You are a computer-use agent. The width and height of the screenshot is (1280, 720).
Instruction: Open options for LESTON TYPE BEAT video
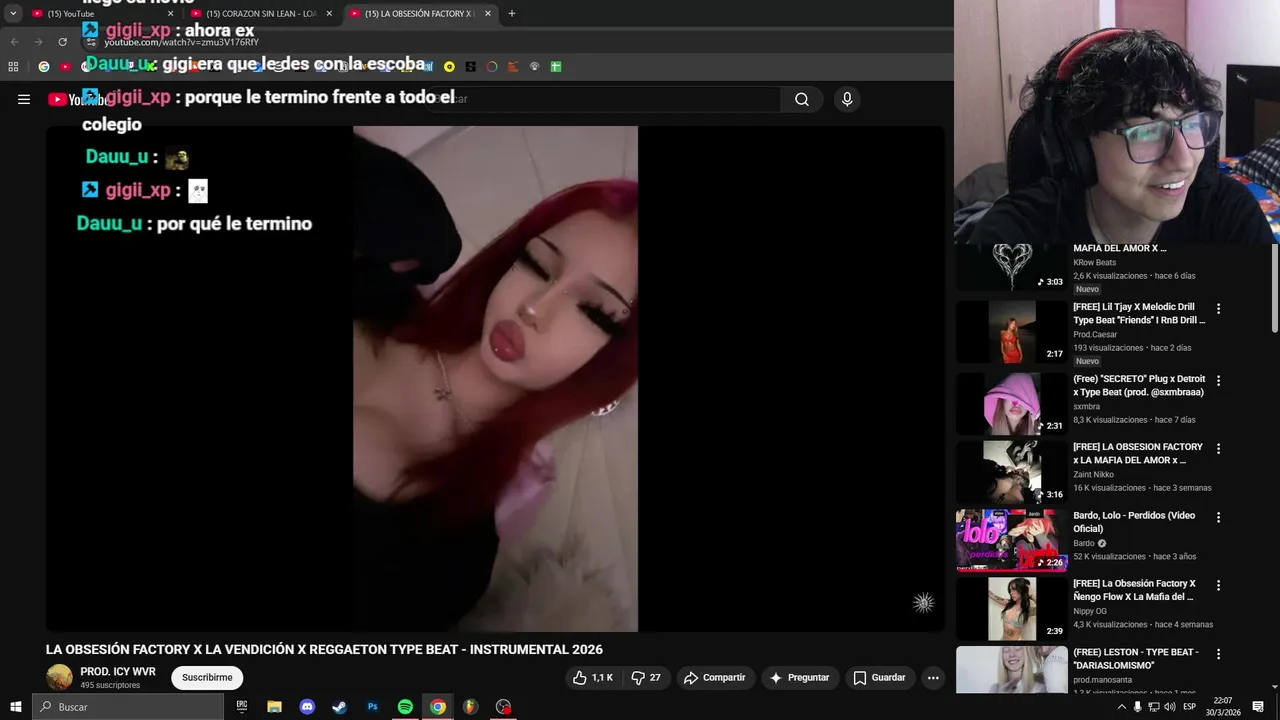coord(1218,654)
